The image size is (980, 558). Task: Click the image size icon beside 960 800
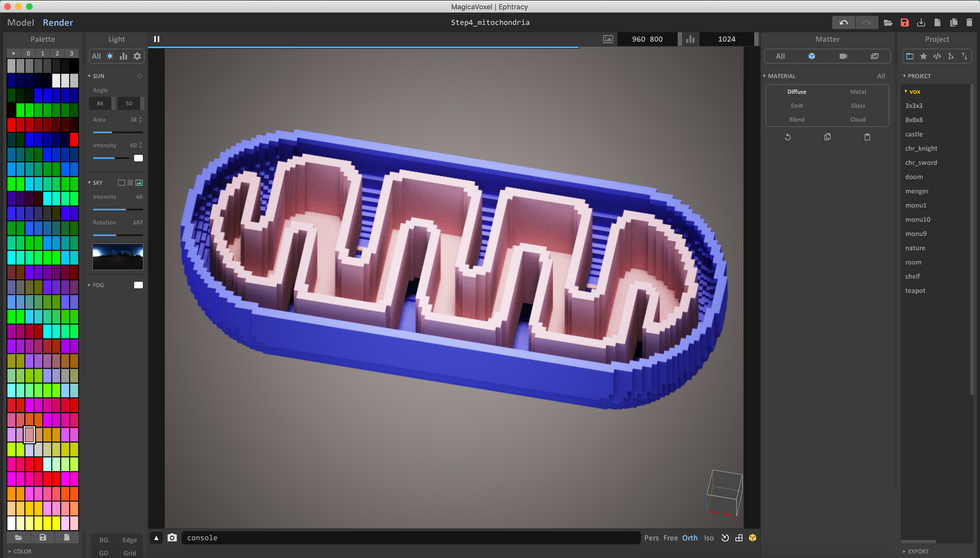(608, 39)
